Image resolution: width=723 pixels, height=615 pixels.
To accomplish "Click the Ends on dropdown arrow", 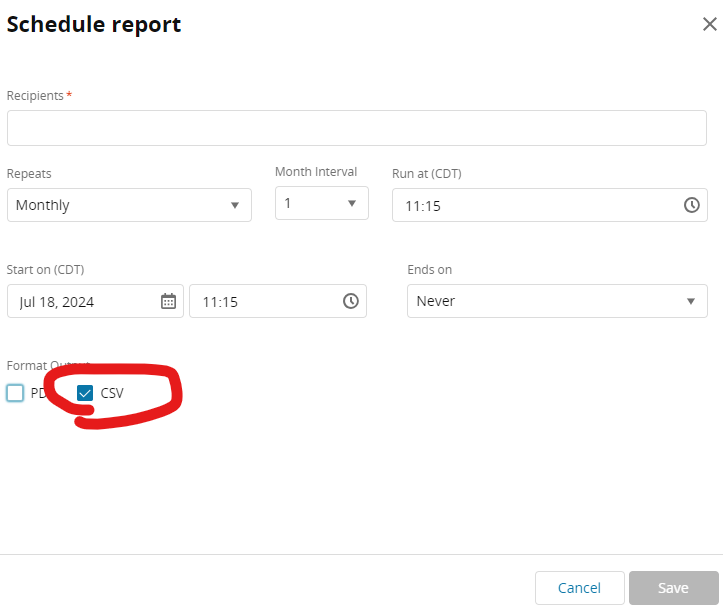I will tap(691, 302).
